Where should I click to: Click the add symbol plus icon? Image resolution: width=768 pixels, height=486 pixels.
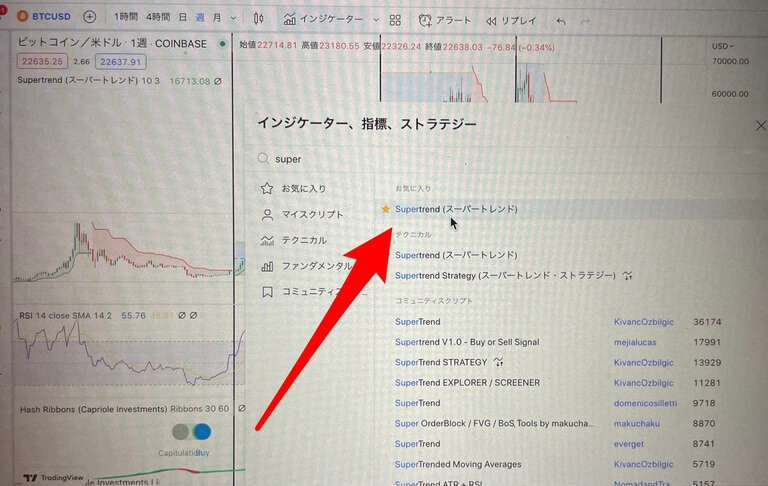pyautogui.click(x=90, y=18)
